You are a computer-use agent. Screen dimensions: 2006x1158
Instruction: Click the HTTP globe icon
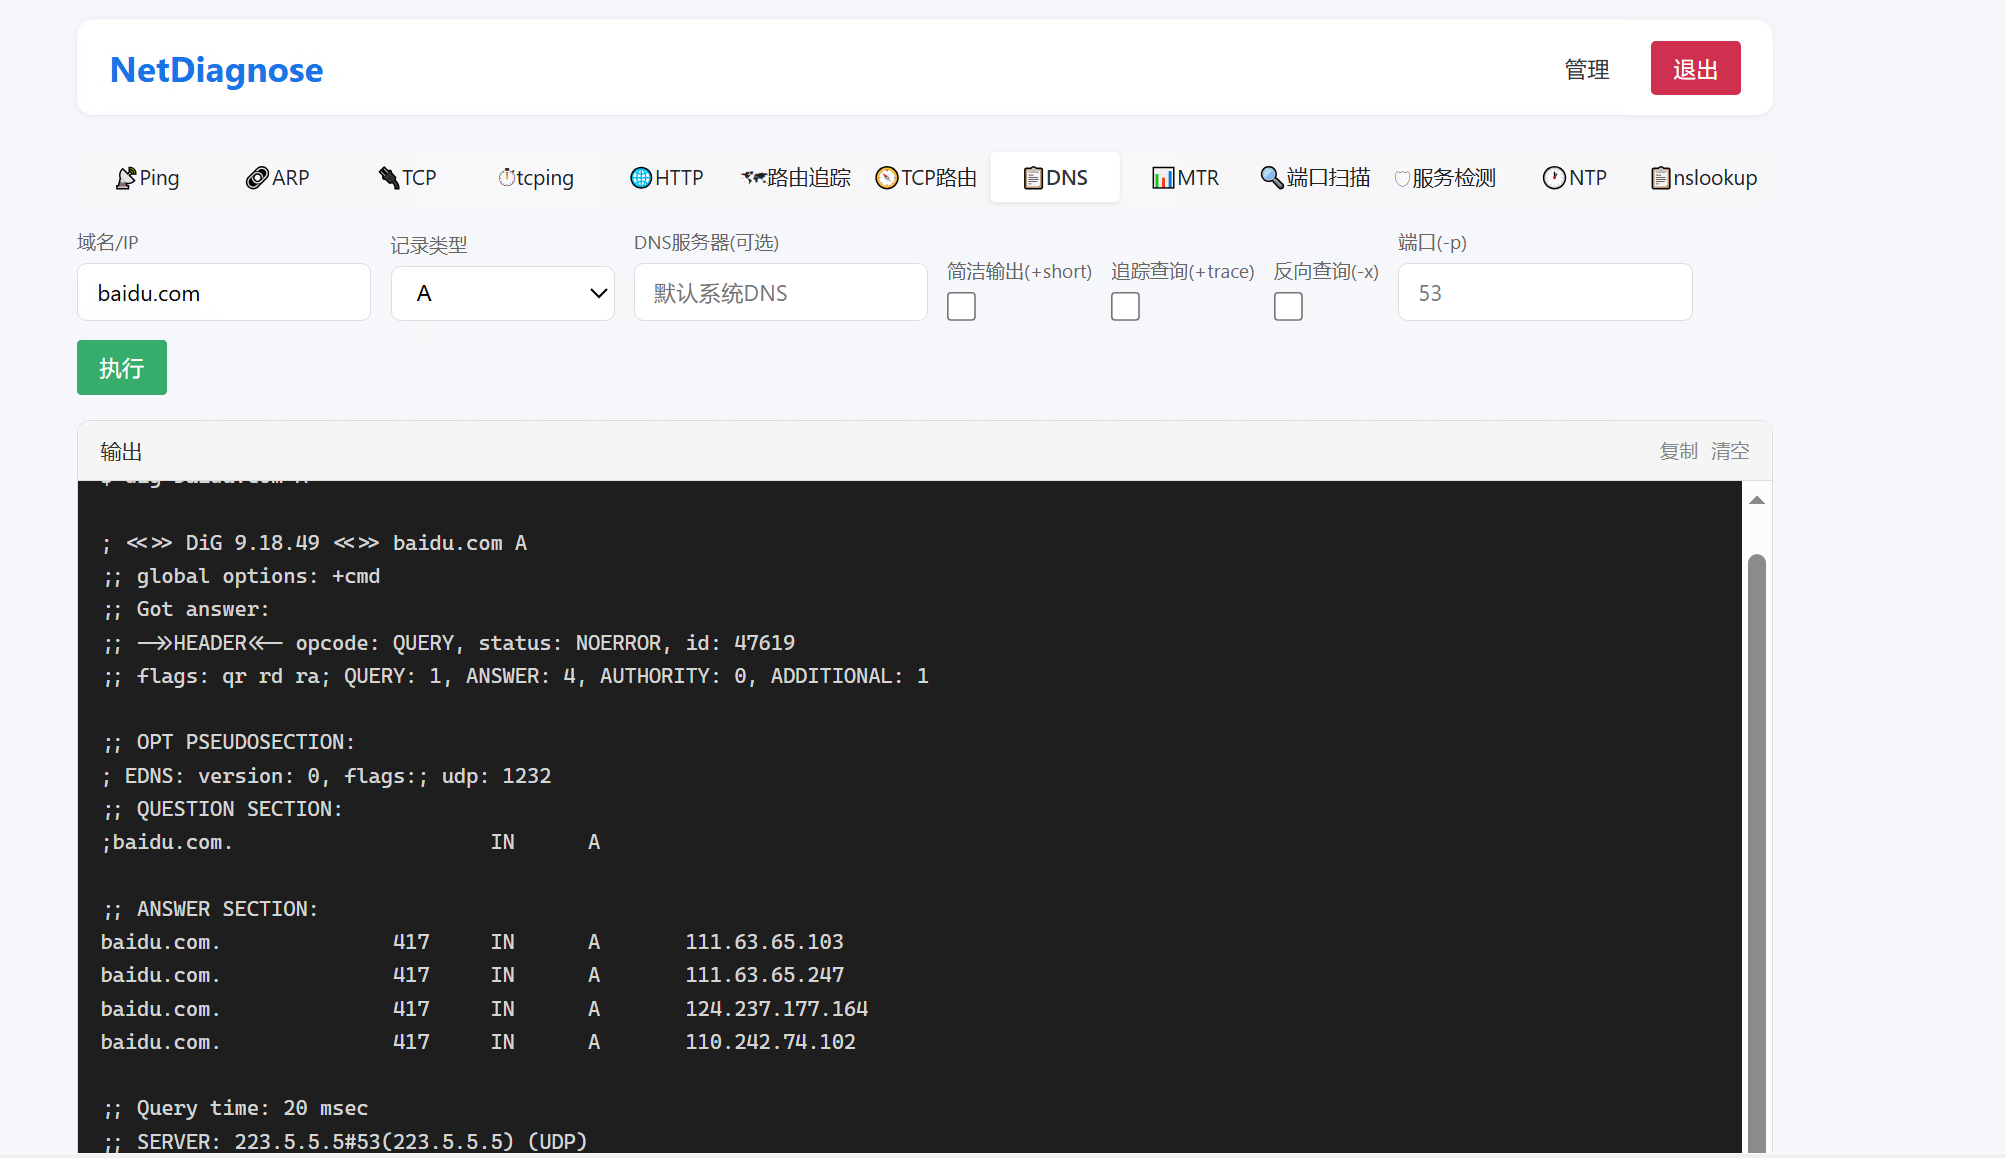tap(641, 178)
